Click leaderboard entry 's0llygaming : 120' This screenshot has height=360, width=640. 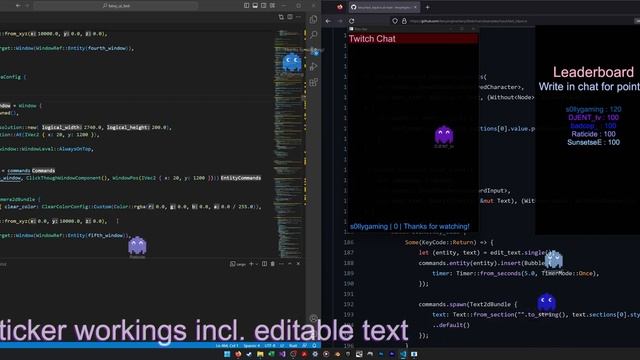(593, 109)
